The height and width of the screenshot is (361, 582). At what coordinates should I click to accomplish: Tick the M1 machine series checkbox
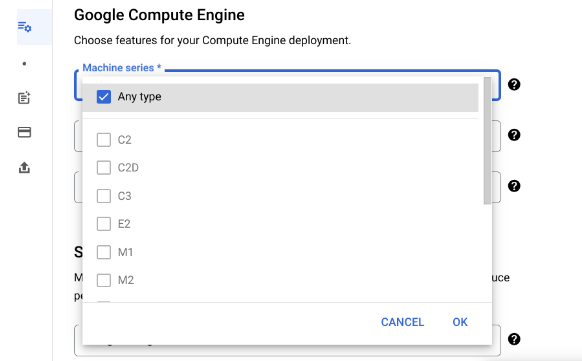coord(104,252)
